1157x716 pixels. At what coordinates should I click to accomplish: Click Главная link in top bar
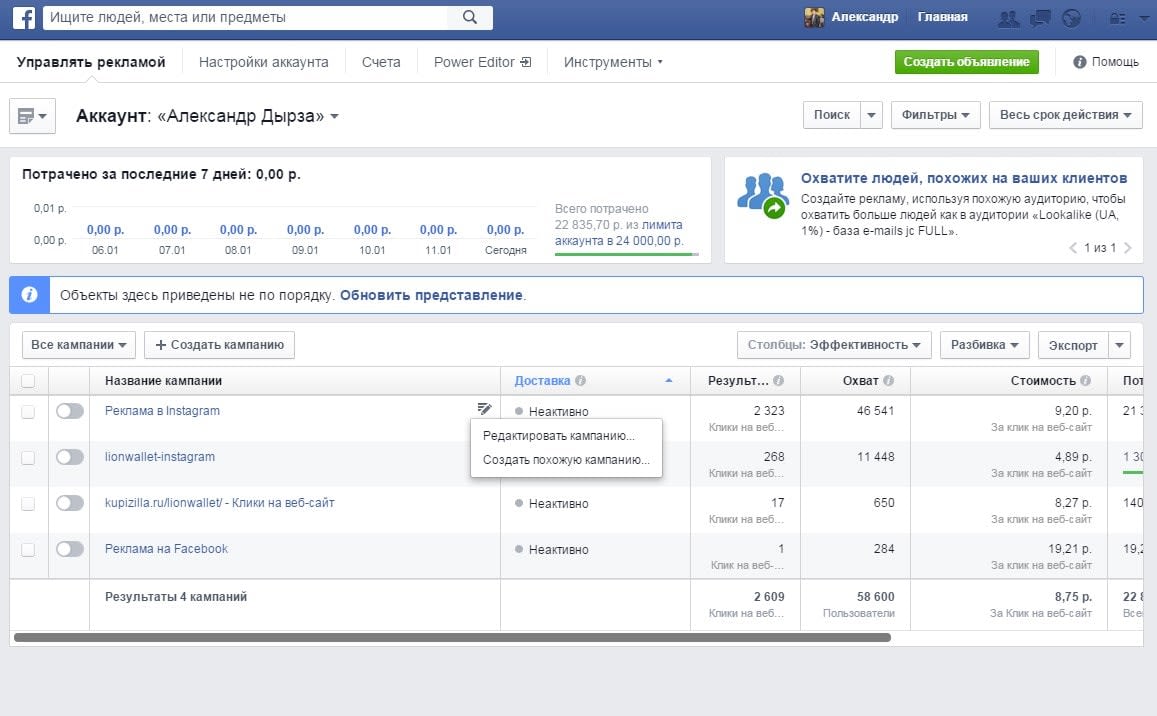(x=942, y=17)
